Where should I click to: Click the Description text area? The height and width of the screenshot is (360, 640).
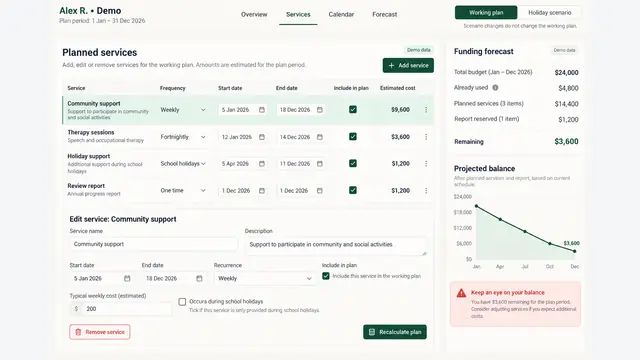point(336,247)
